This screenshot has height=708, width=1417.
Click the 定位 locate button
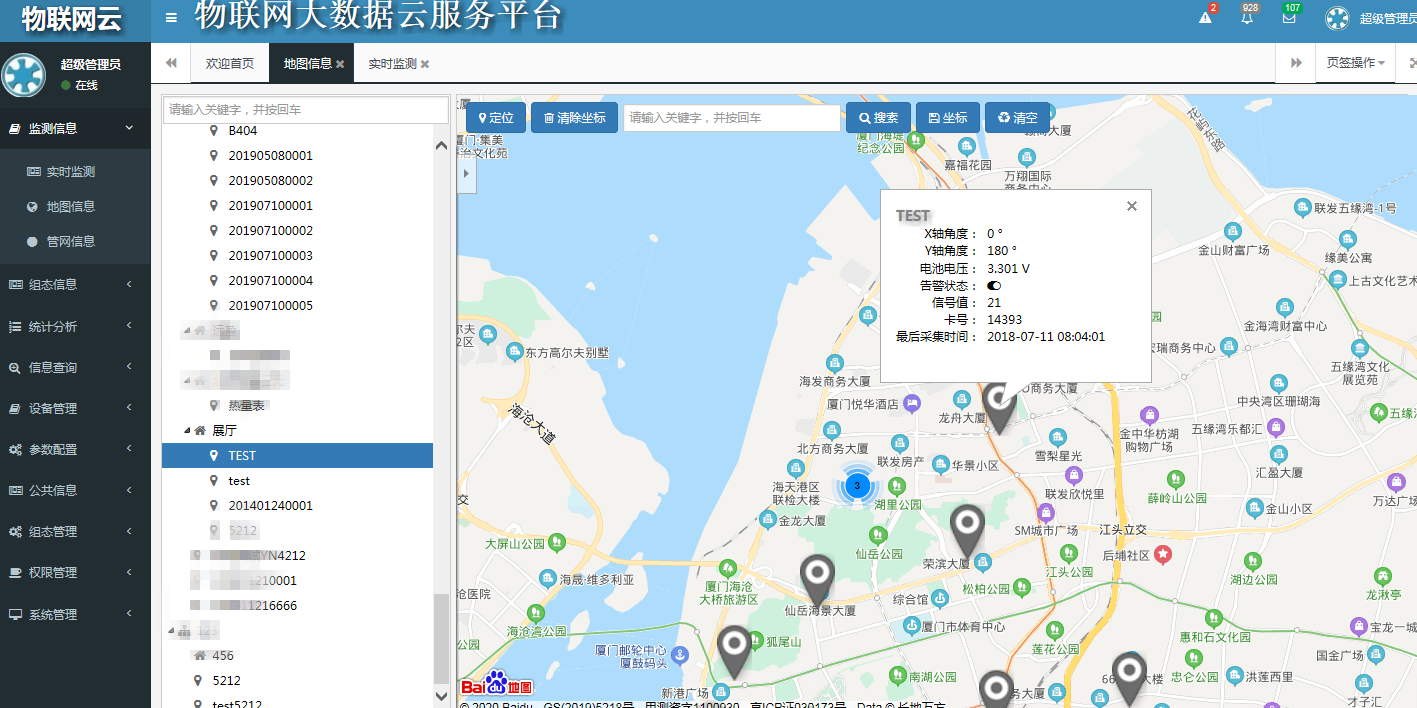[x=495, y=117]
